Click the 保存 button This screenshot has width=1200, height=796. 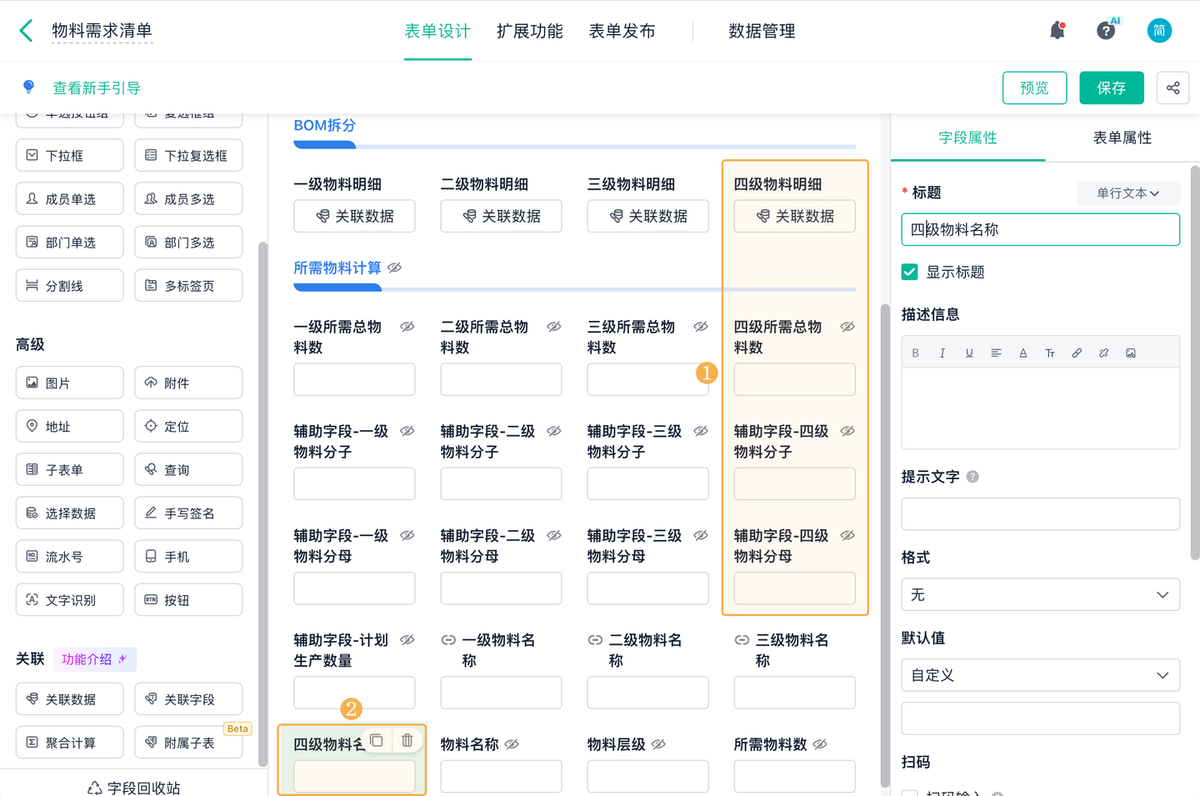pos(1111,88)
